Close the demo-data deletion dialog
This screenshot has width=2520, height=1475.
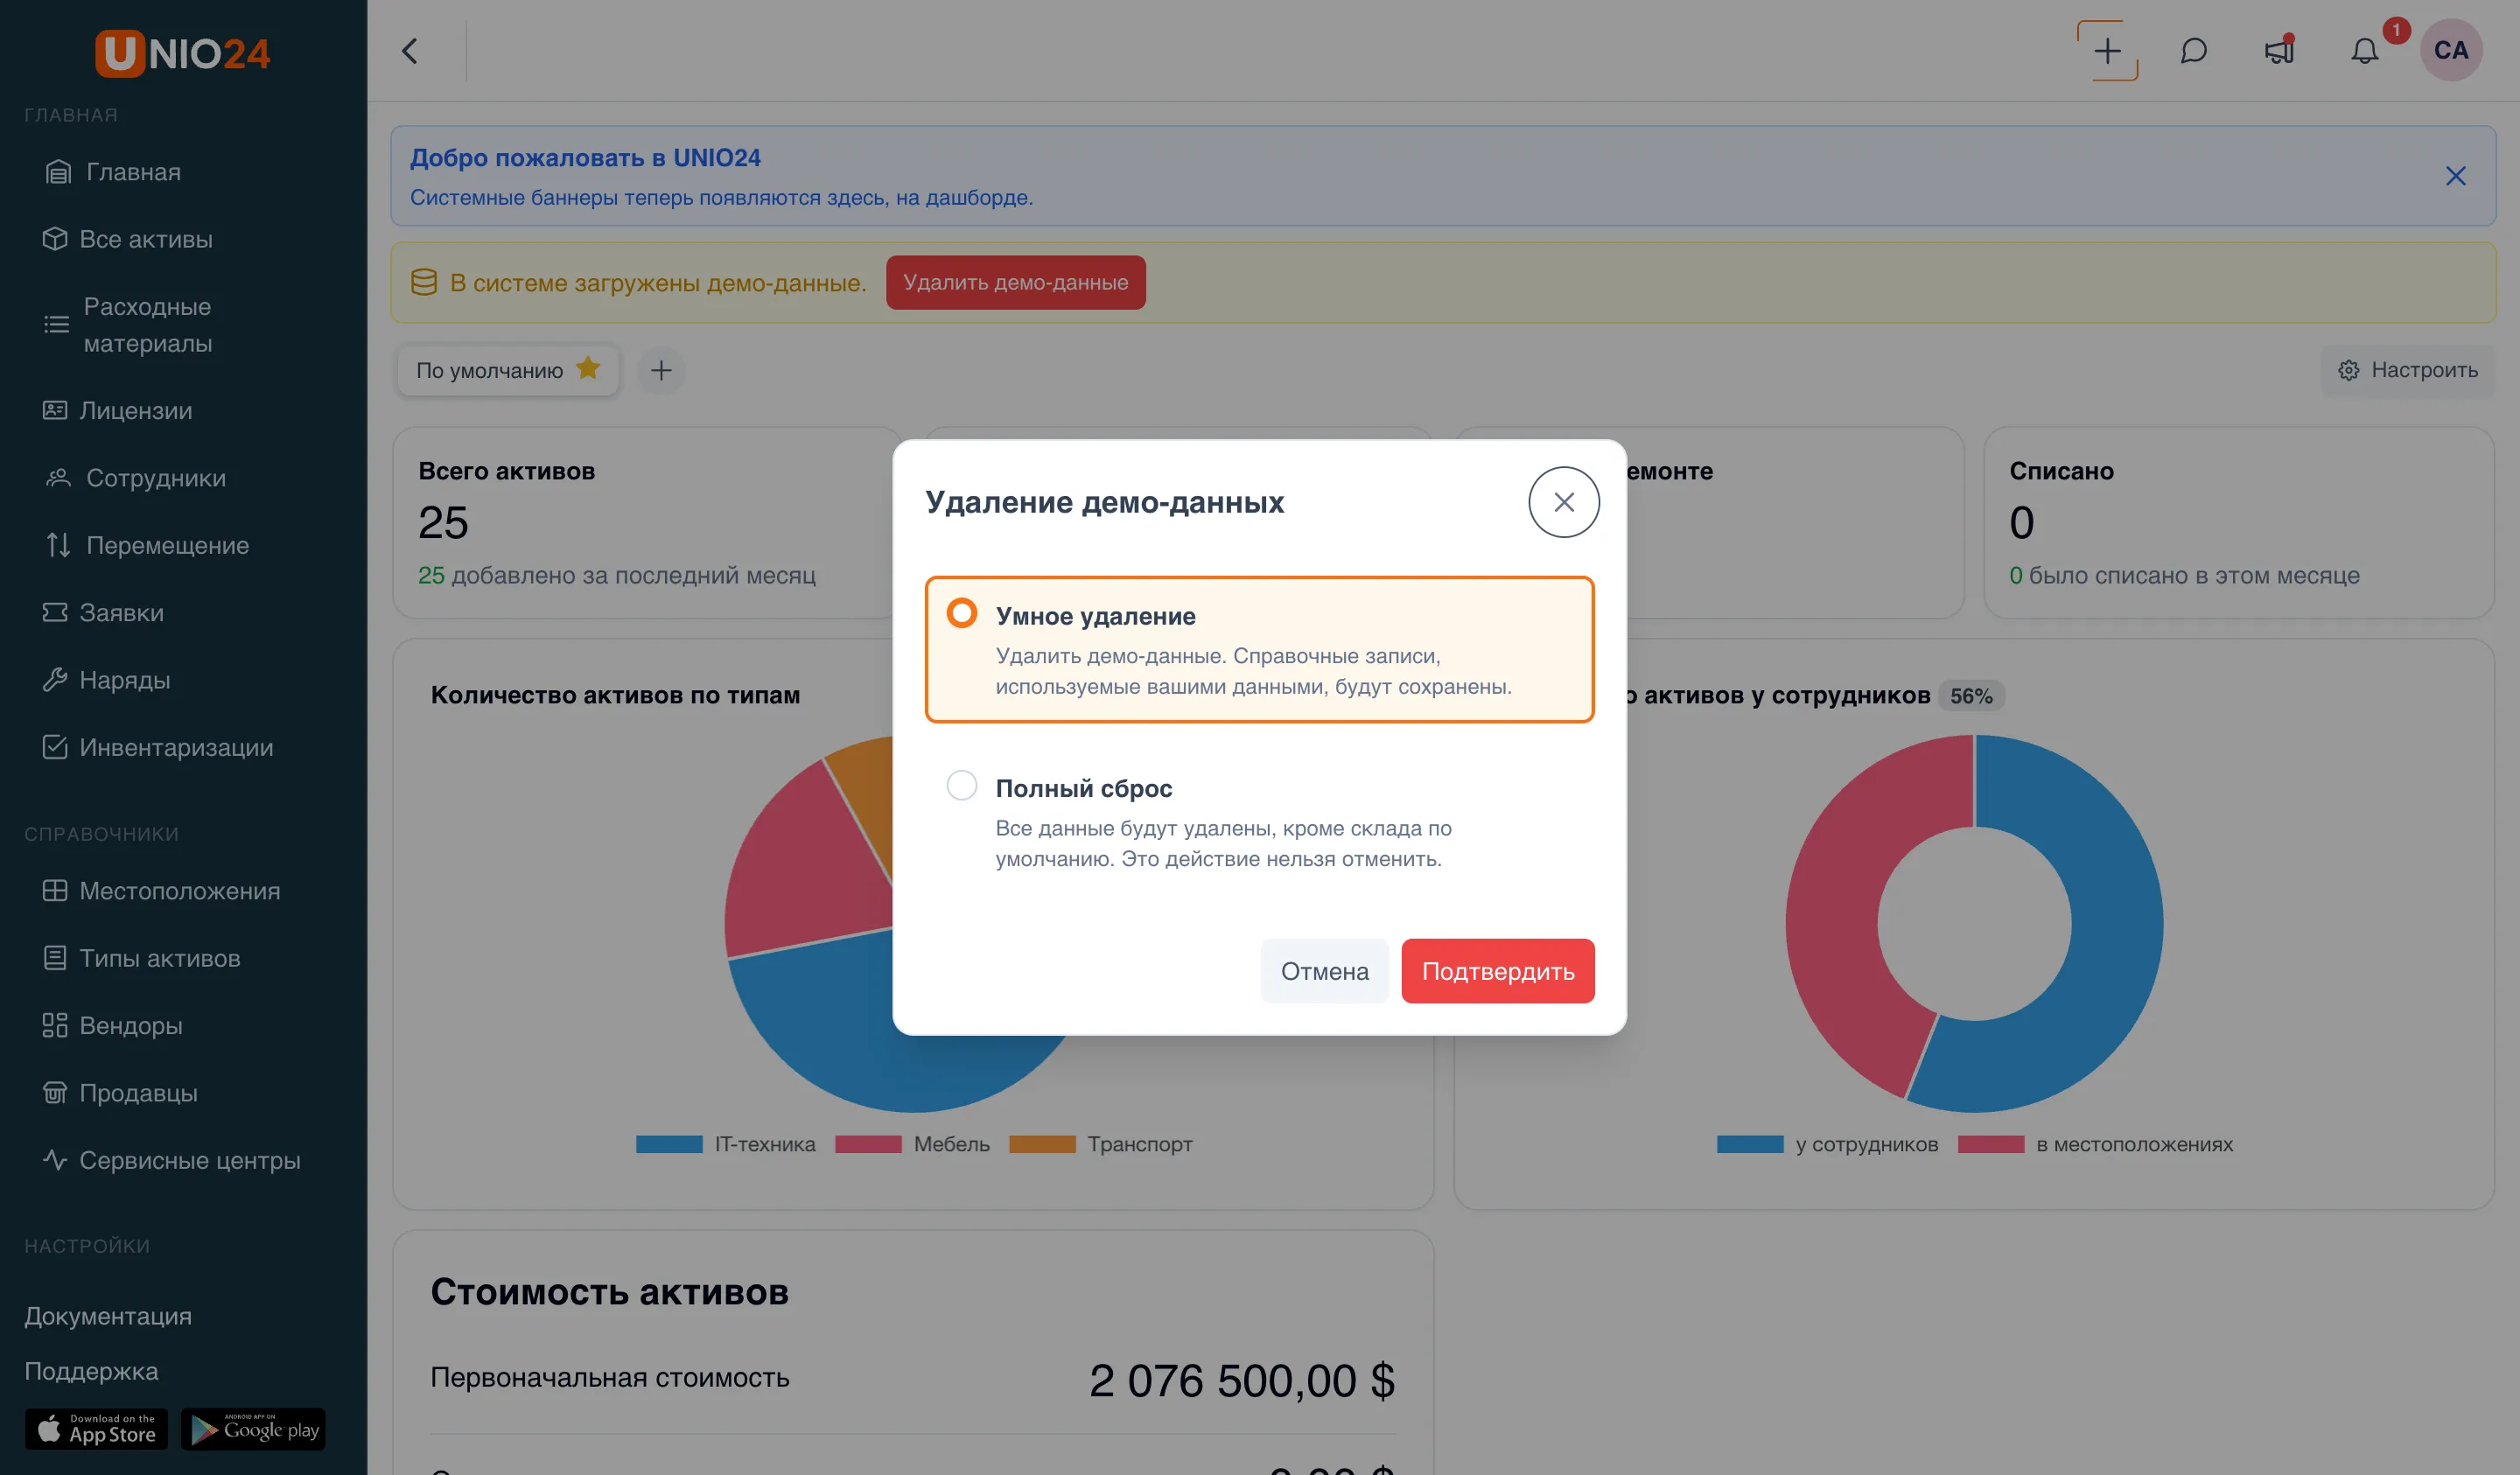[x=1563, y=502]
